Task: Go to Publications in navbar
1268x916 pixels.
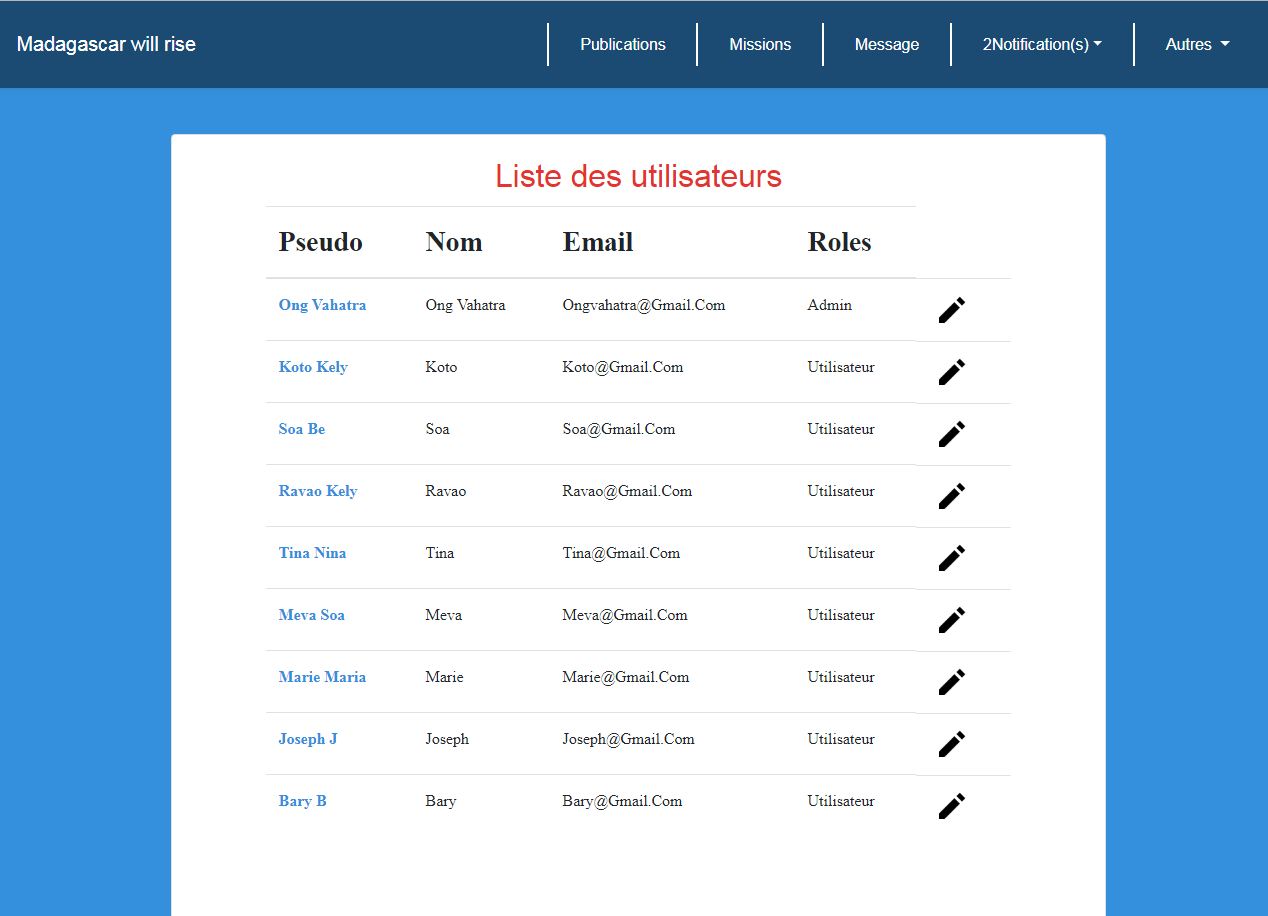Action: 622,44
